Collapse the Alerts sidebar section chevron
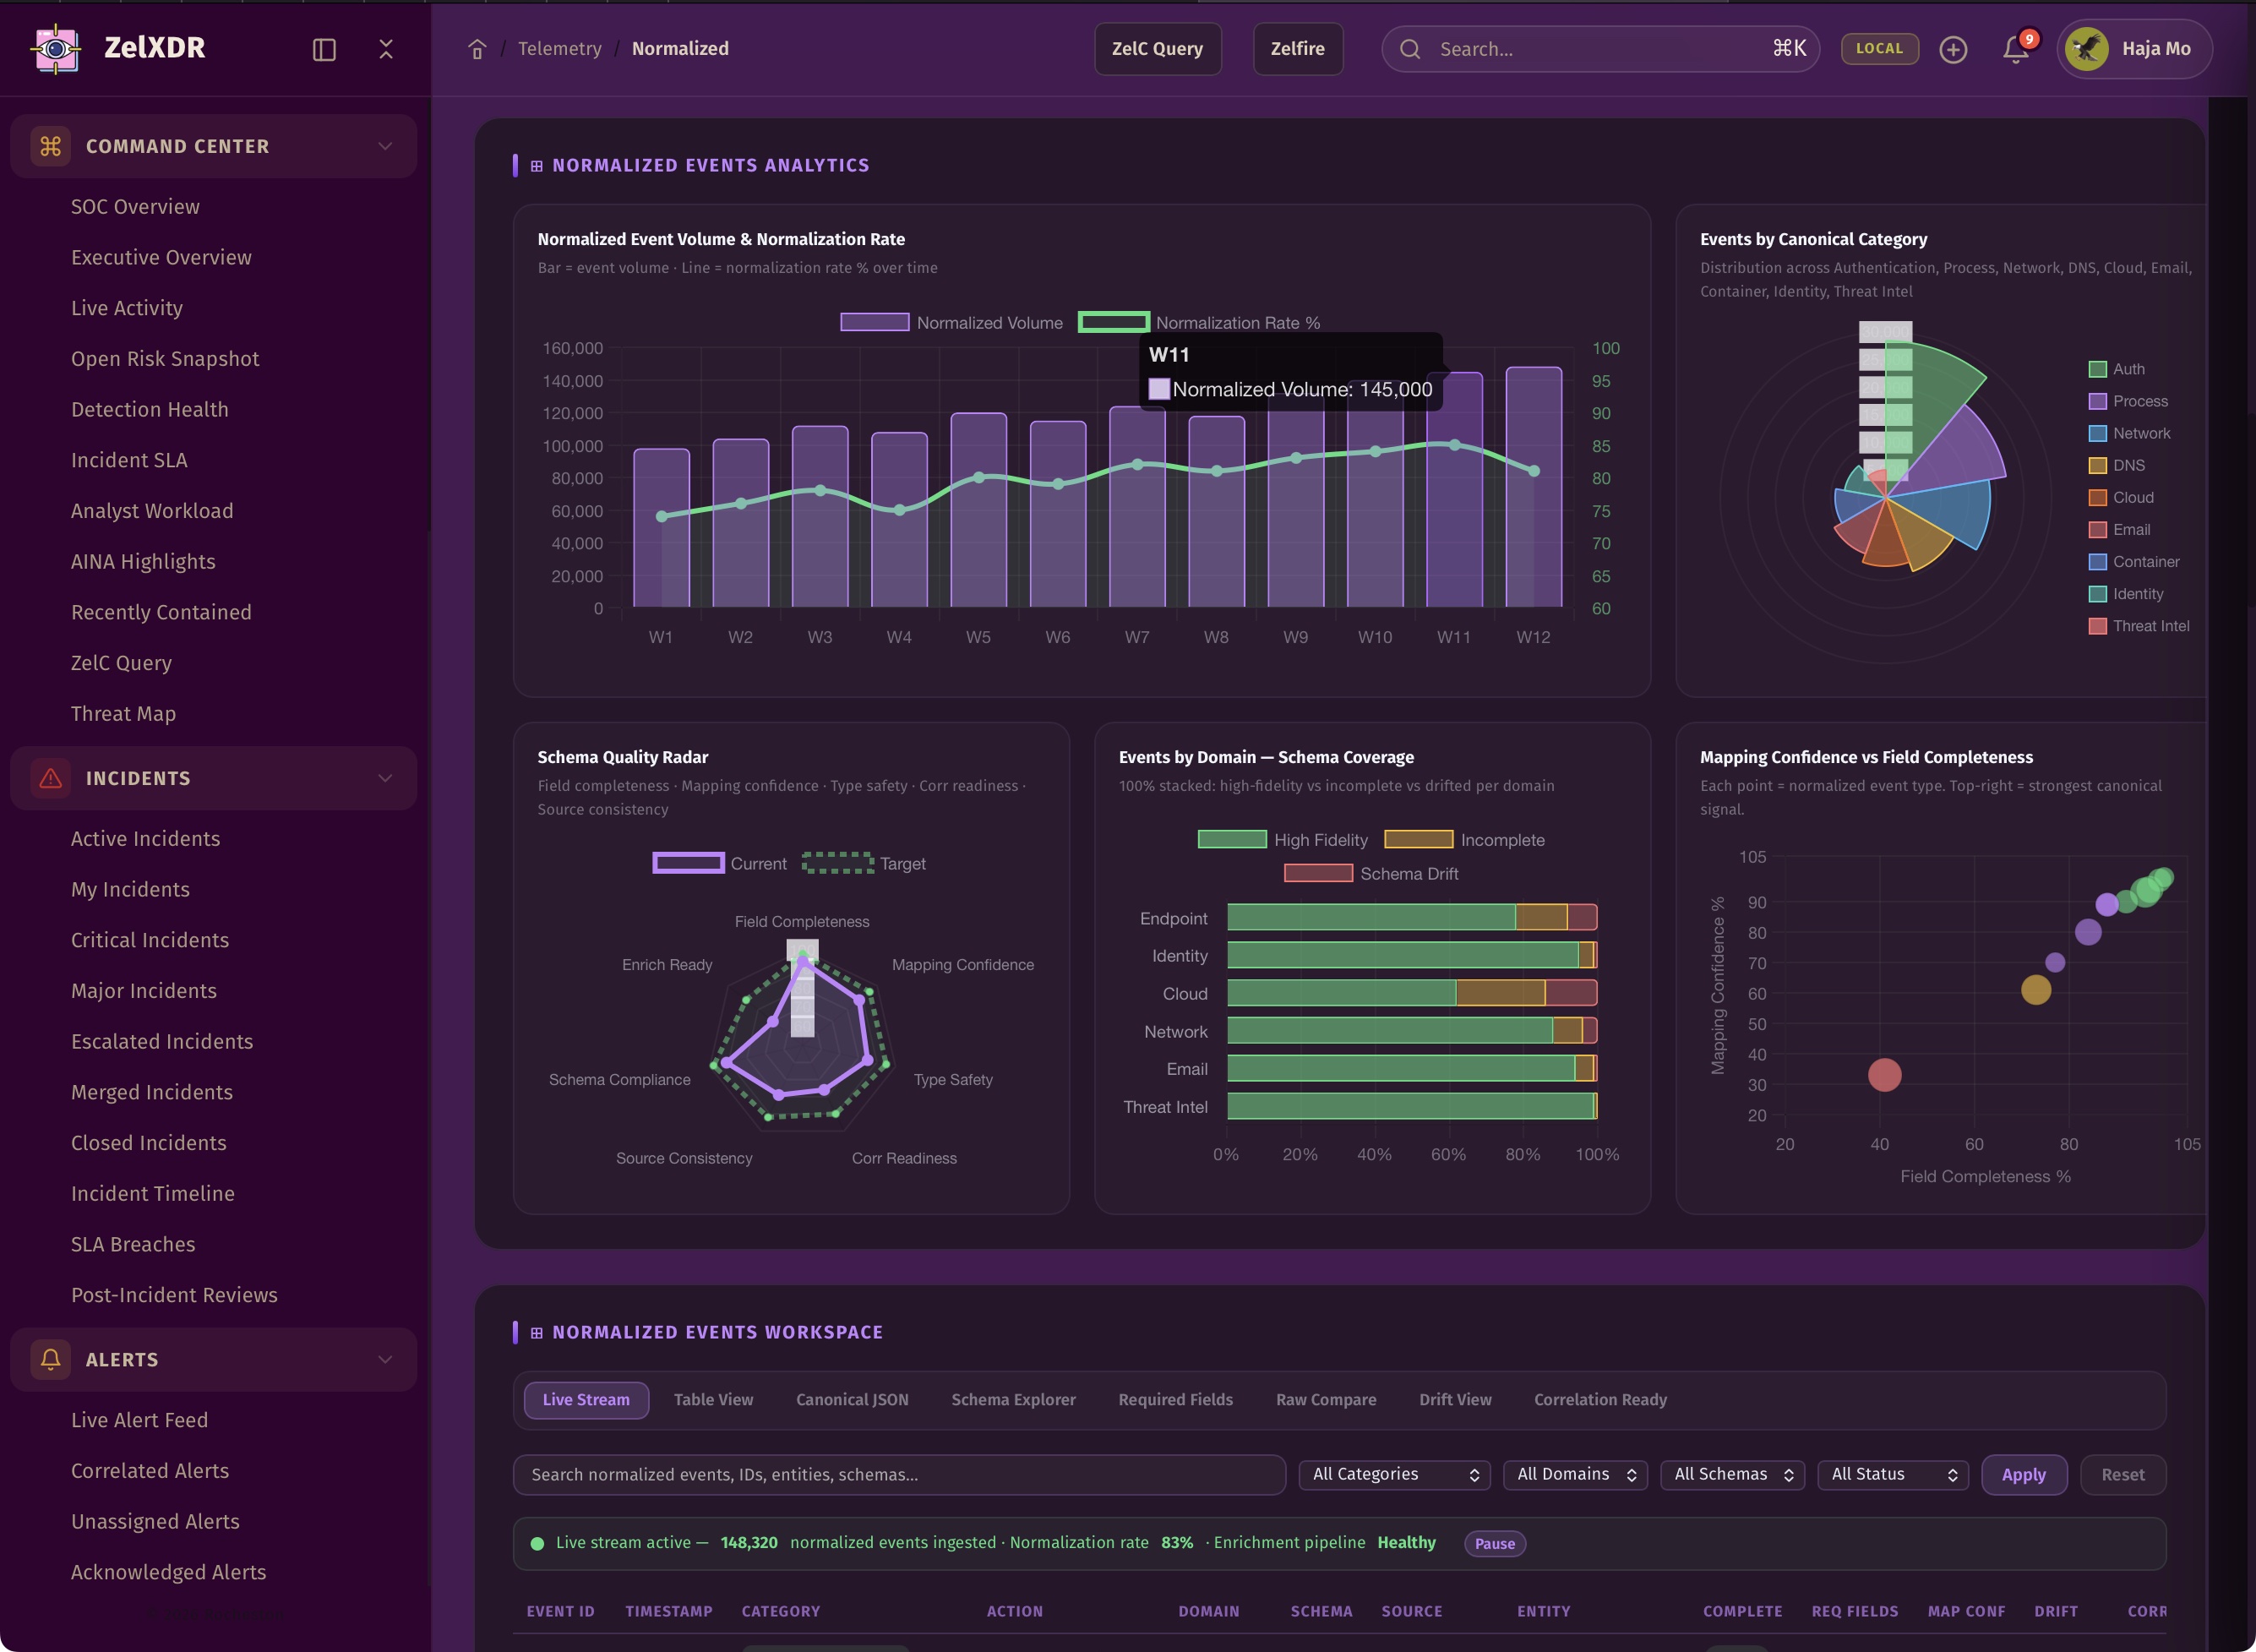Screen dimensions: 2256x1652 tap(385, 1359)
